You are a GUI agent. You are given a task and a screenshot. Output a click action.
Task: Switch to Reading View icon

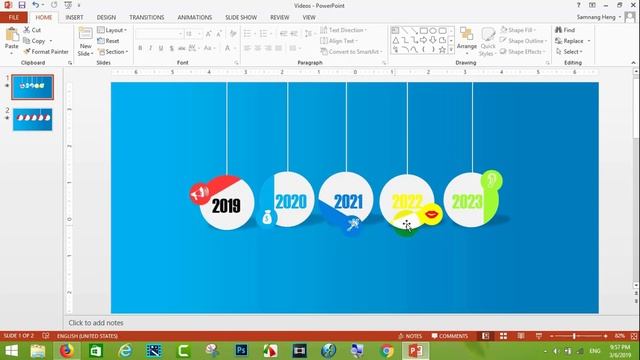[x=521, y=336]
